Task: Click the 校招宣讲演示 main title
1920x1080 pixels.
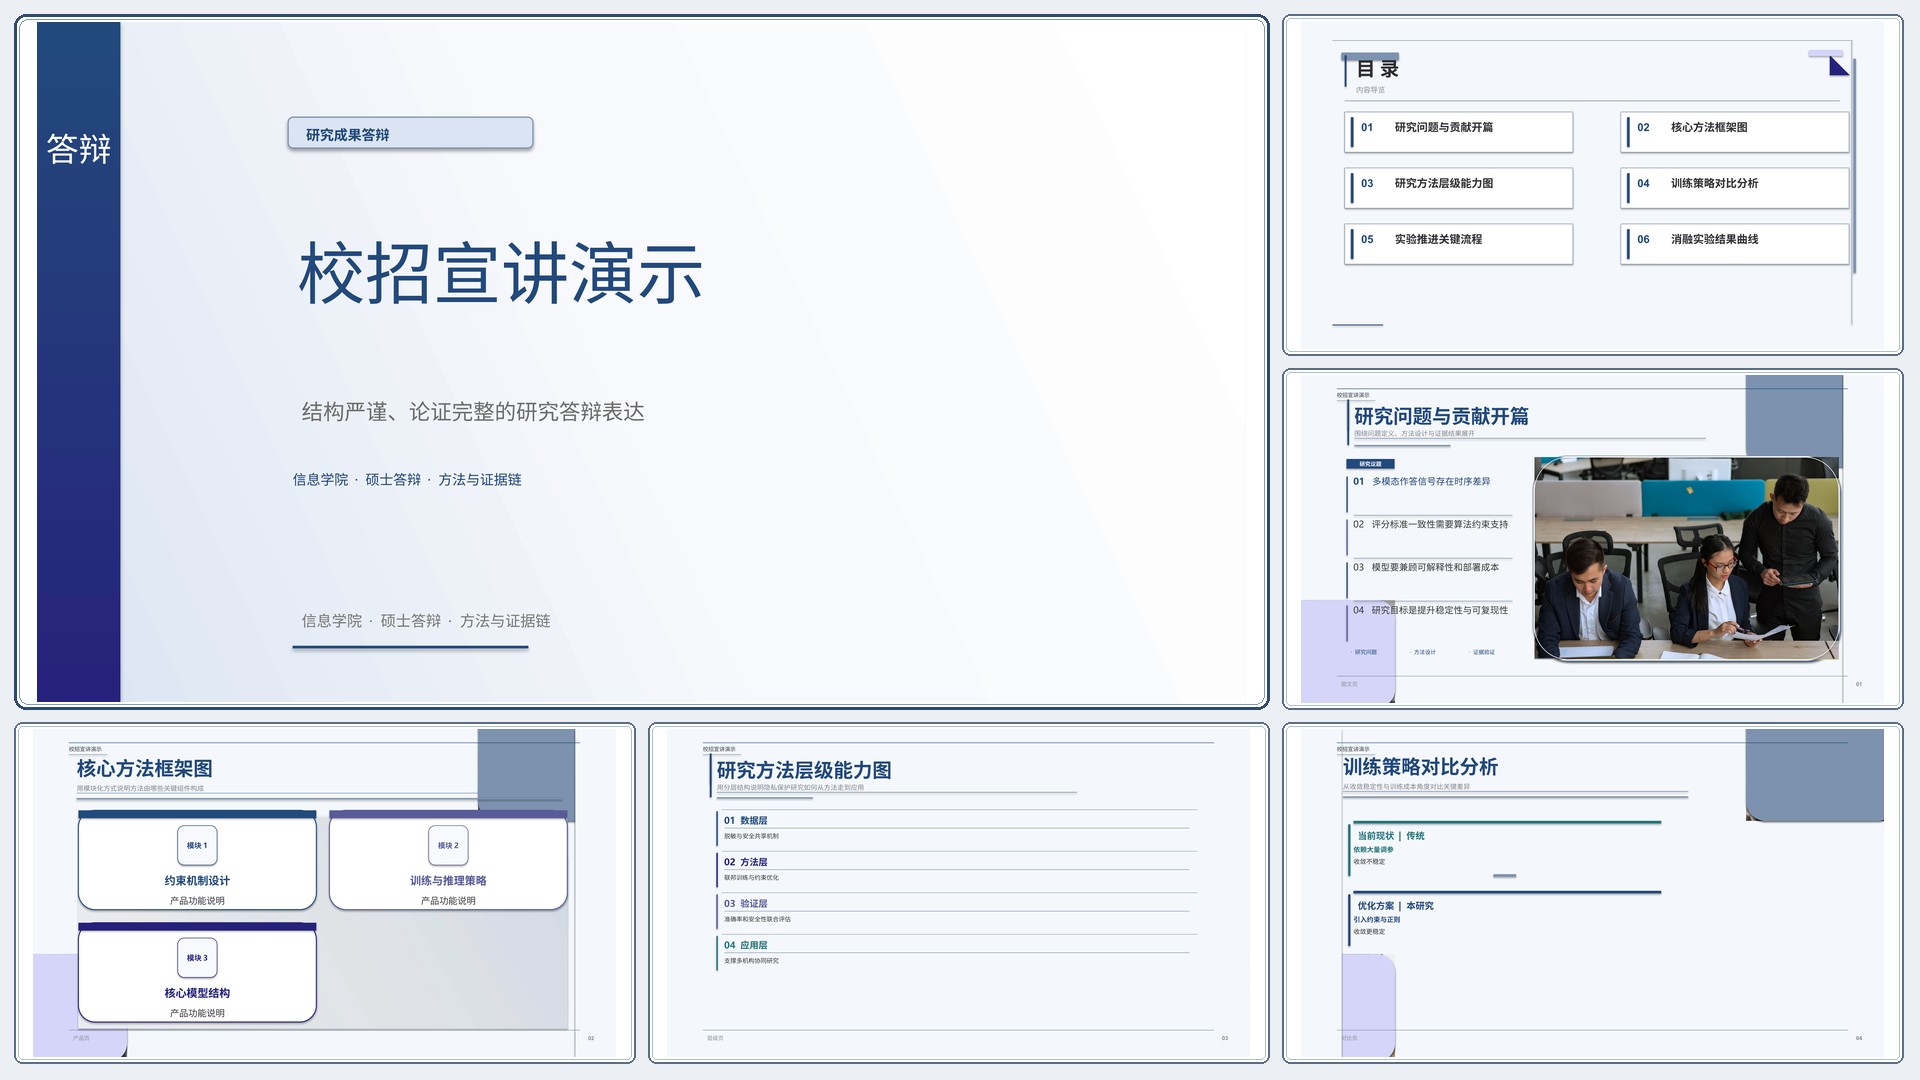Action: click(500, 273)
